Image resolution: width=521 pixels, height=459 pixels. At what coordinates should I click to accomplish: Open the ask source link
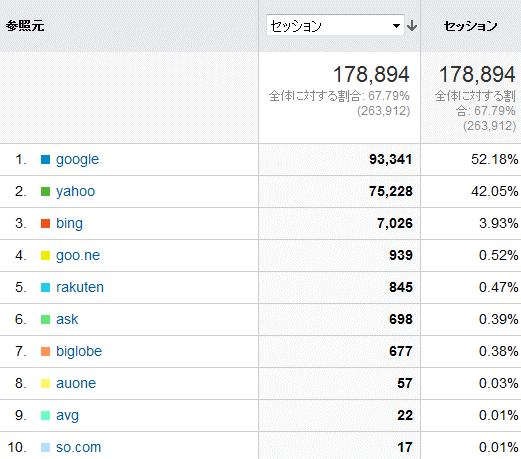pyautogui.click(x=67, y=319)
